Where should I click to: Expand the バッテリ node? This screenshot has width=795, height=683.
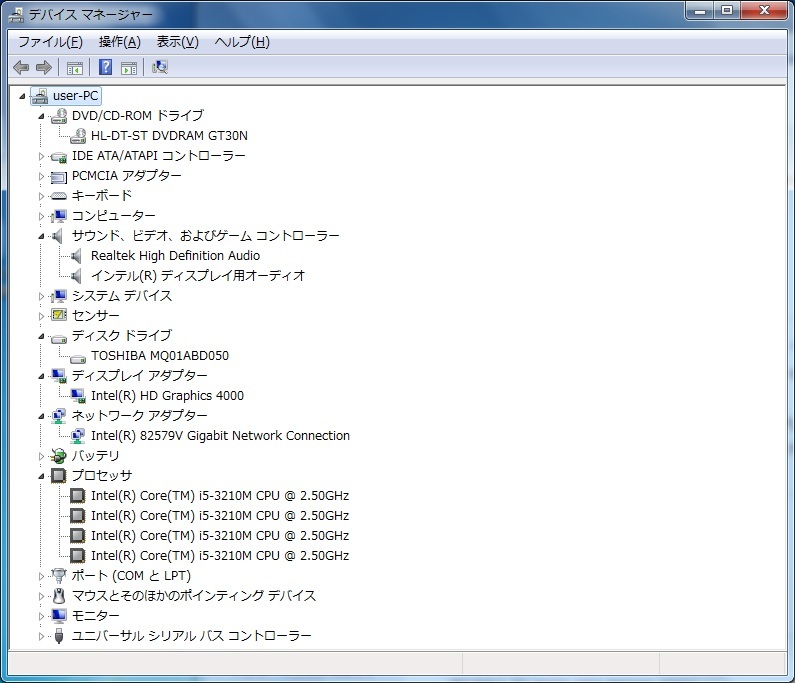(41, 456)
